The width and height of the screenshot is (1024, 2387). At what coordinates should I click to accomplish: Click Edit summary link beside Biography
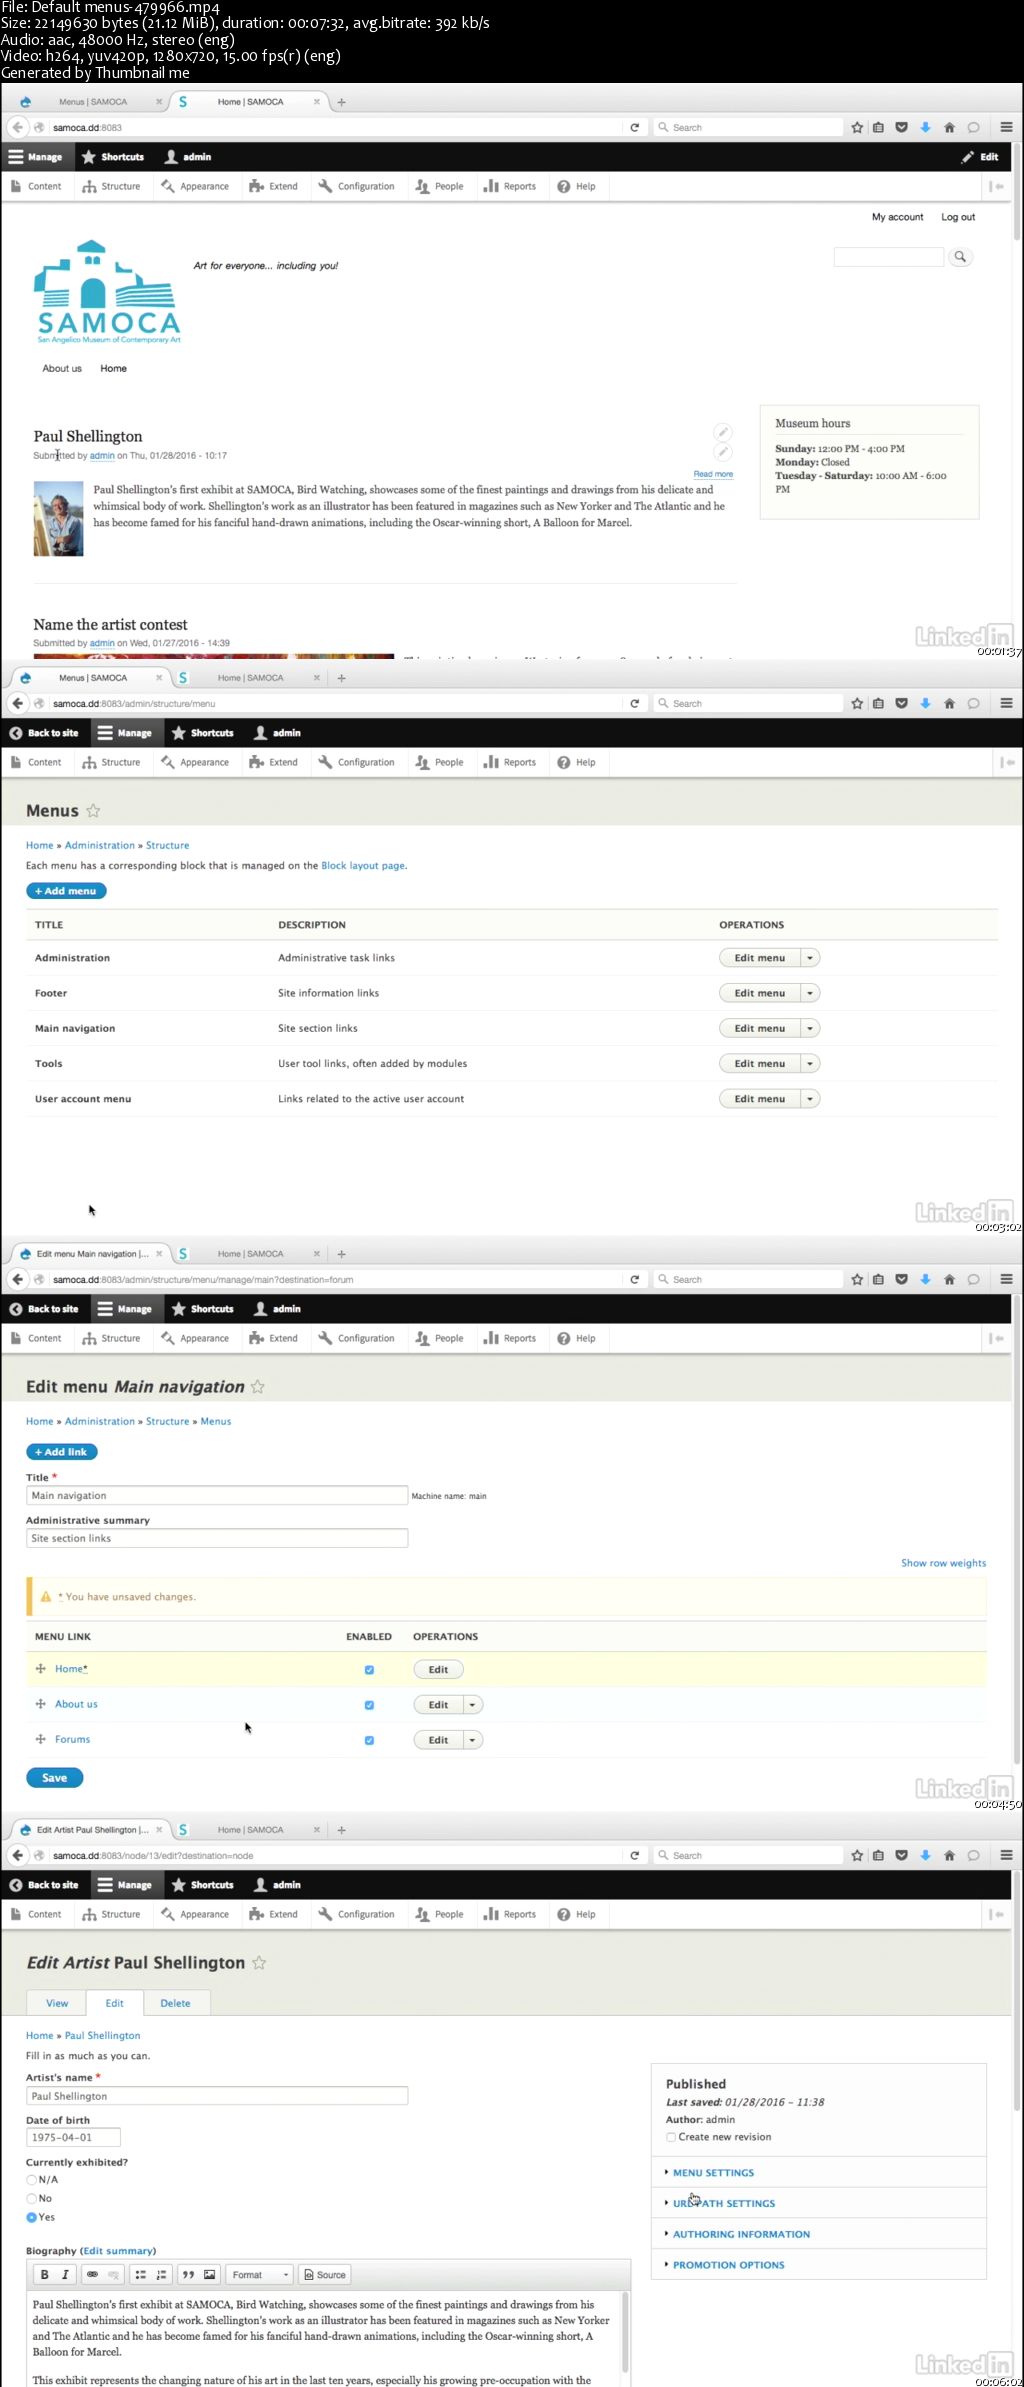pyautogui.click(x=118, y=2251)
